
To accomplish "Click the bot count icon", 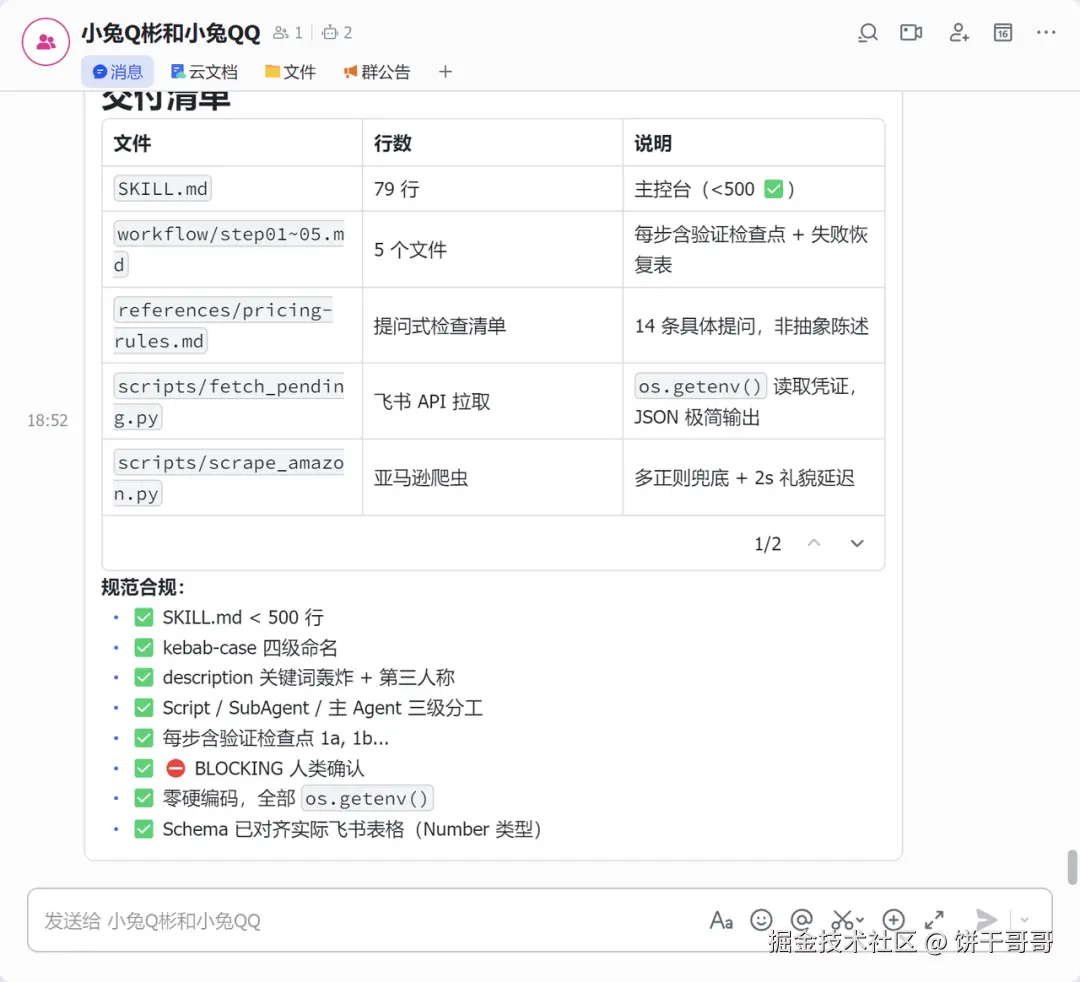I will 330,32.
